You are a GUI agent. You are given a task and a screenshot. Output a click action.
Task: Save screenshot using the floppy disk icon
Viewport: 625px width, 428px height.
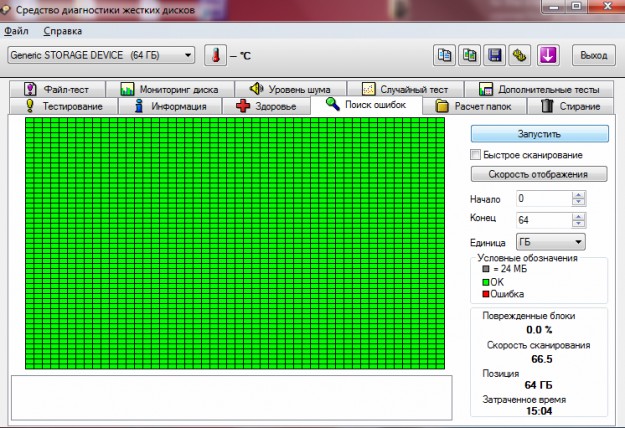click(494, 54)
